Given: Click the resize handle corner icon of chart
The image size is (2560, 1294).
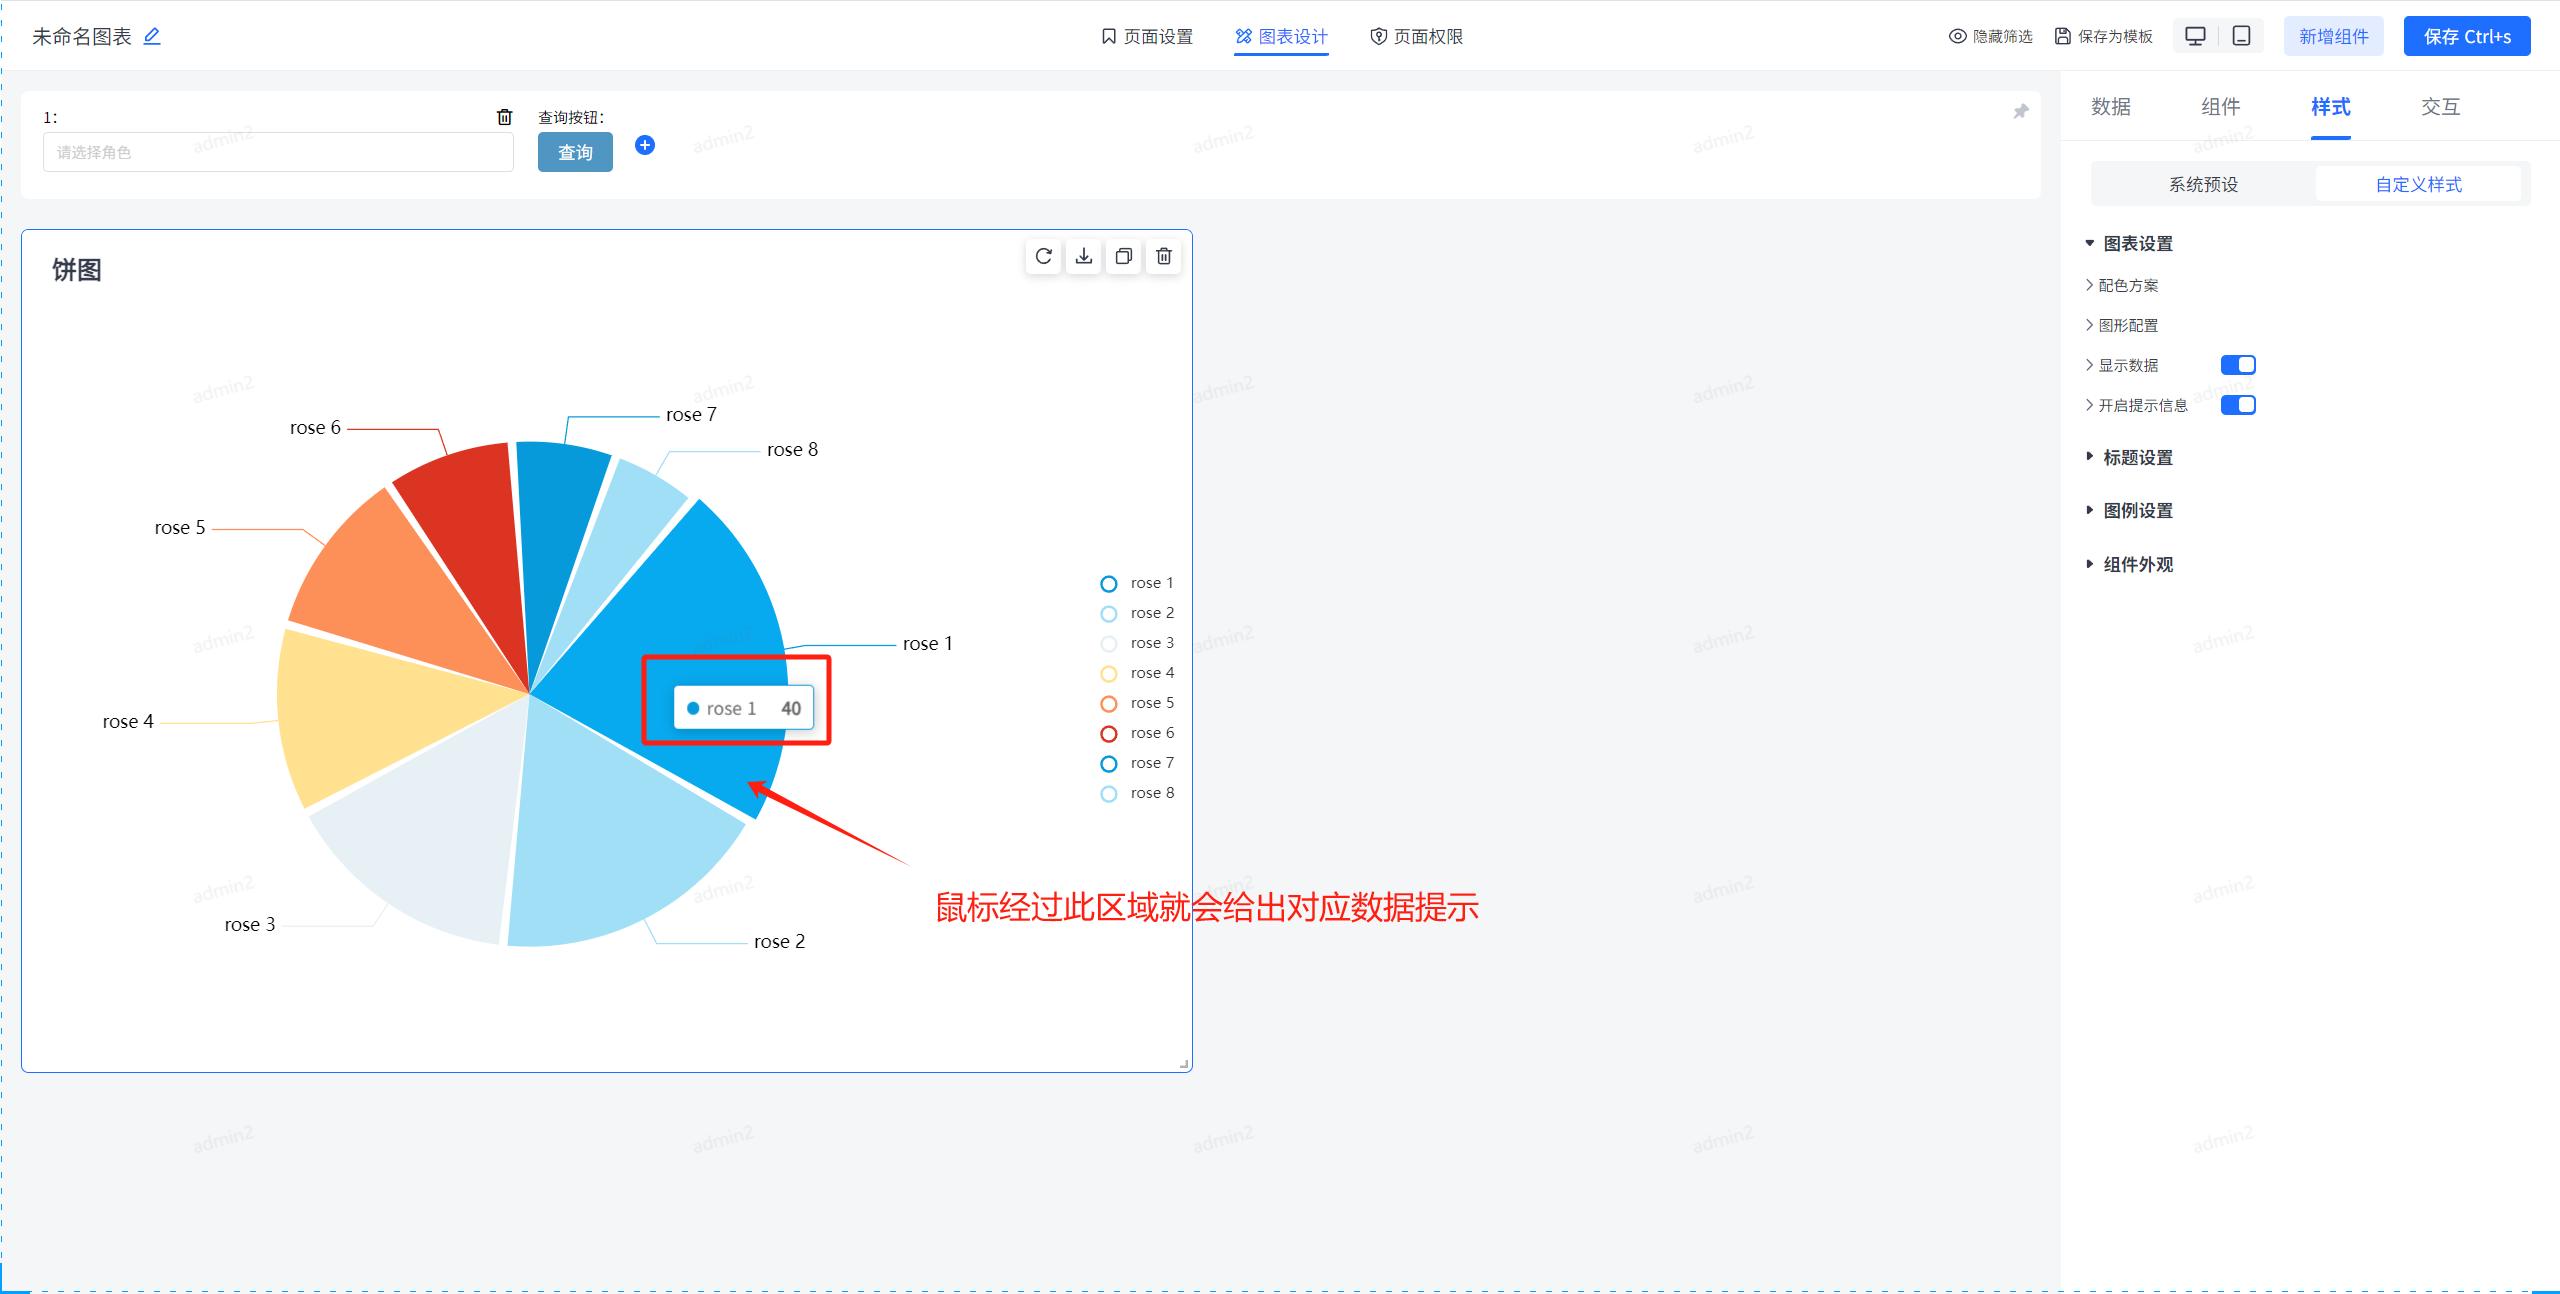Looking at the screenshot, I should pyautogui.click(x=1184, y=1064).
